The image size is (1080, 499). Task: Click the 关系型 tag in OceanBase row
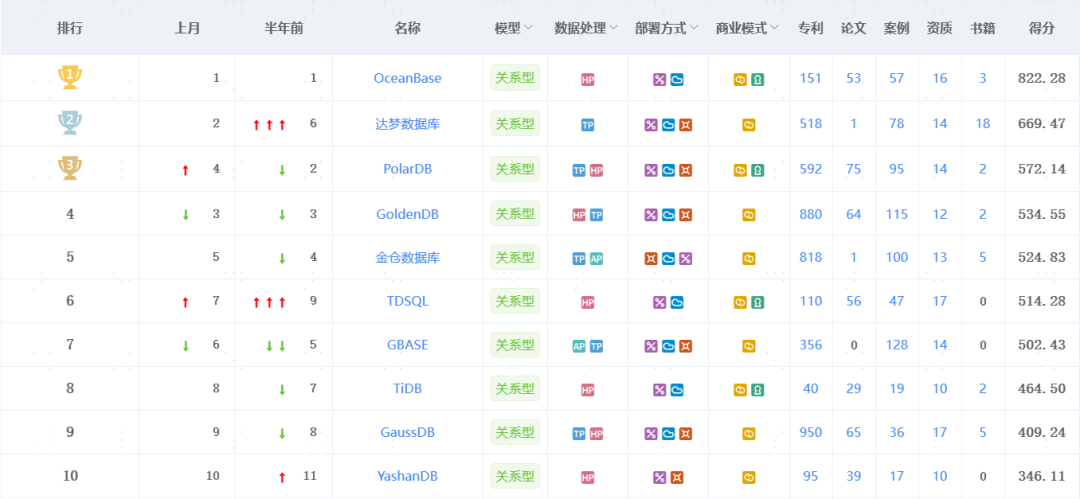[515, 78]
